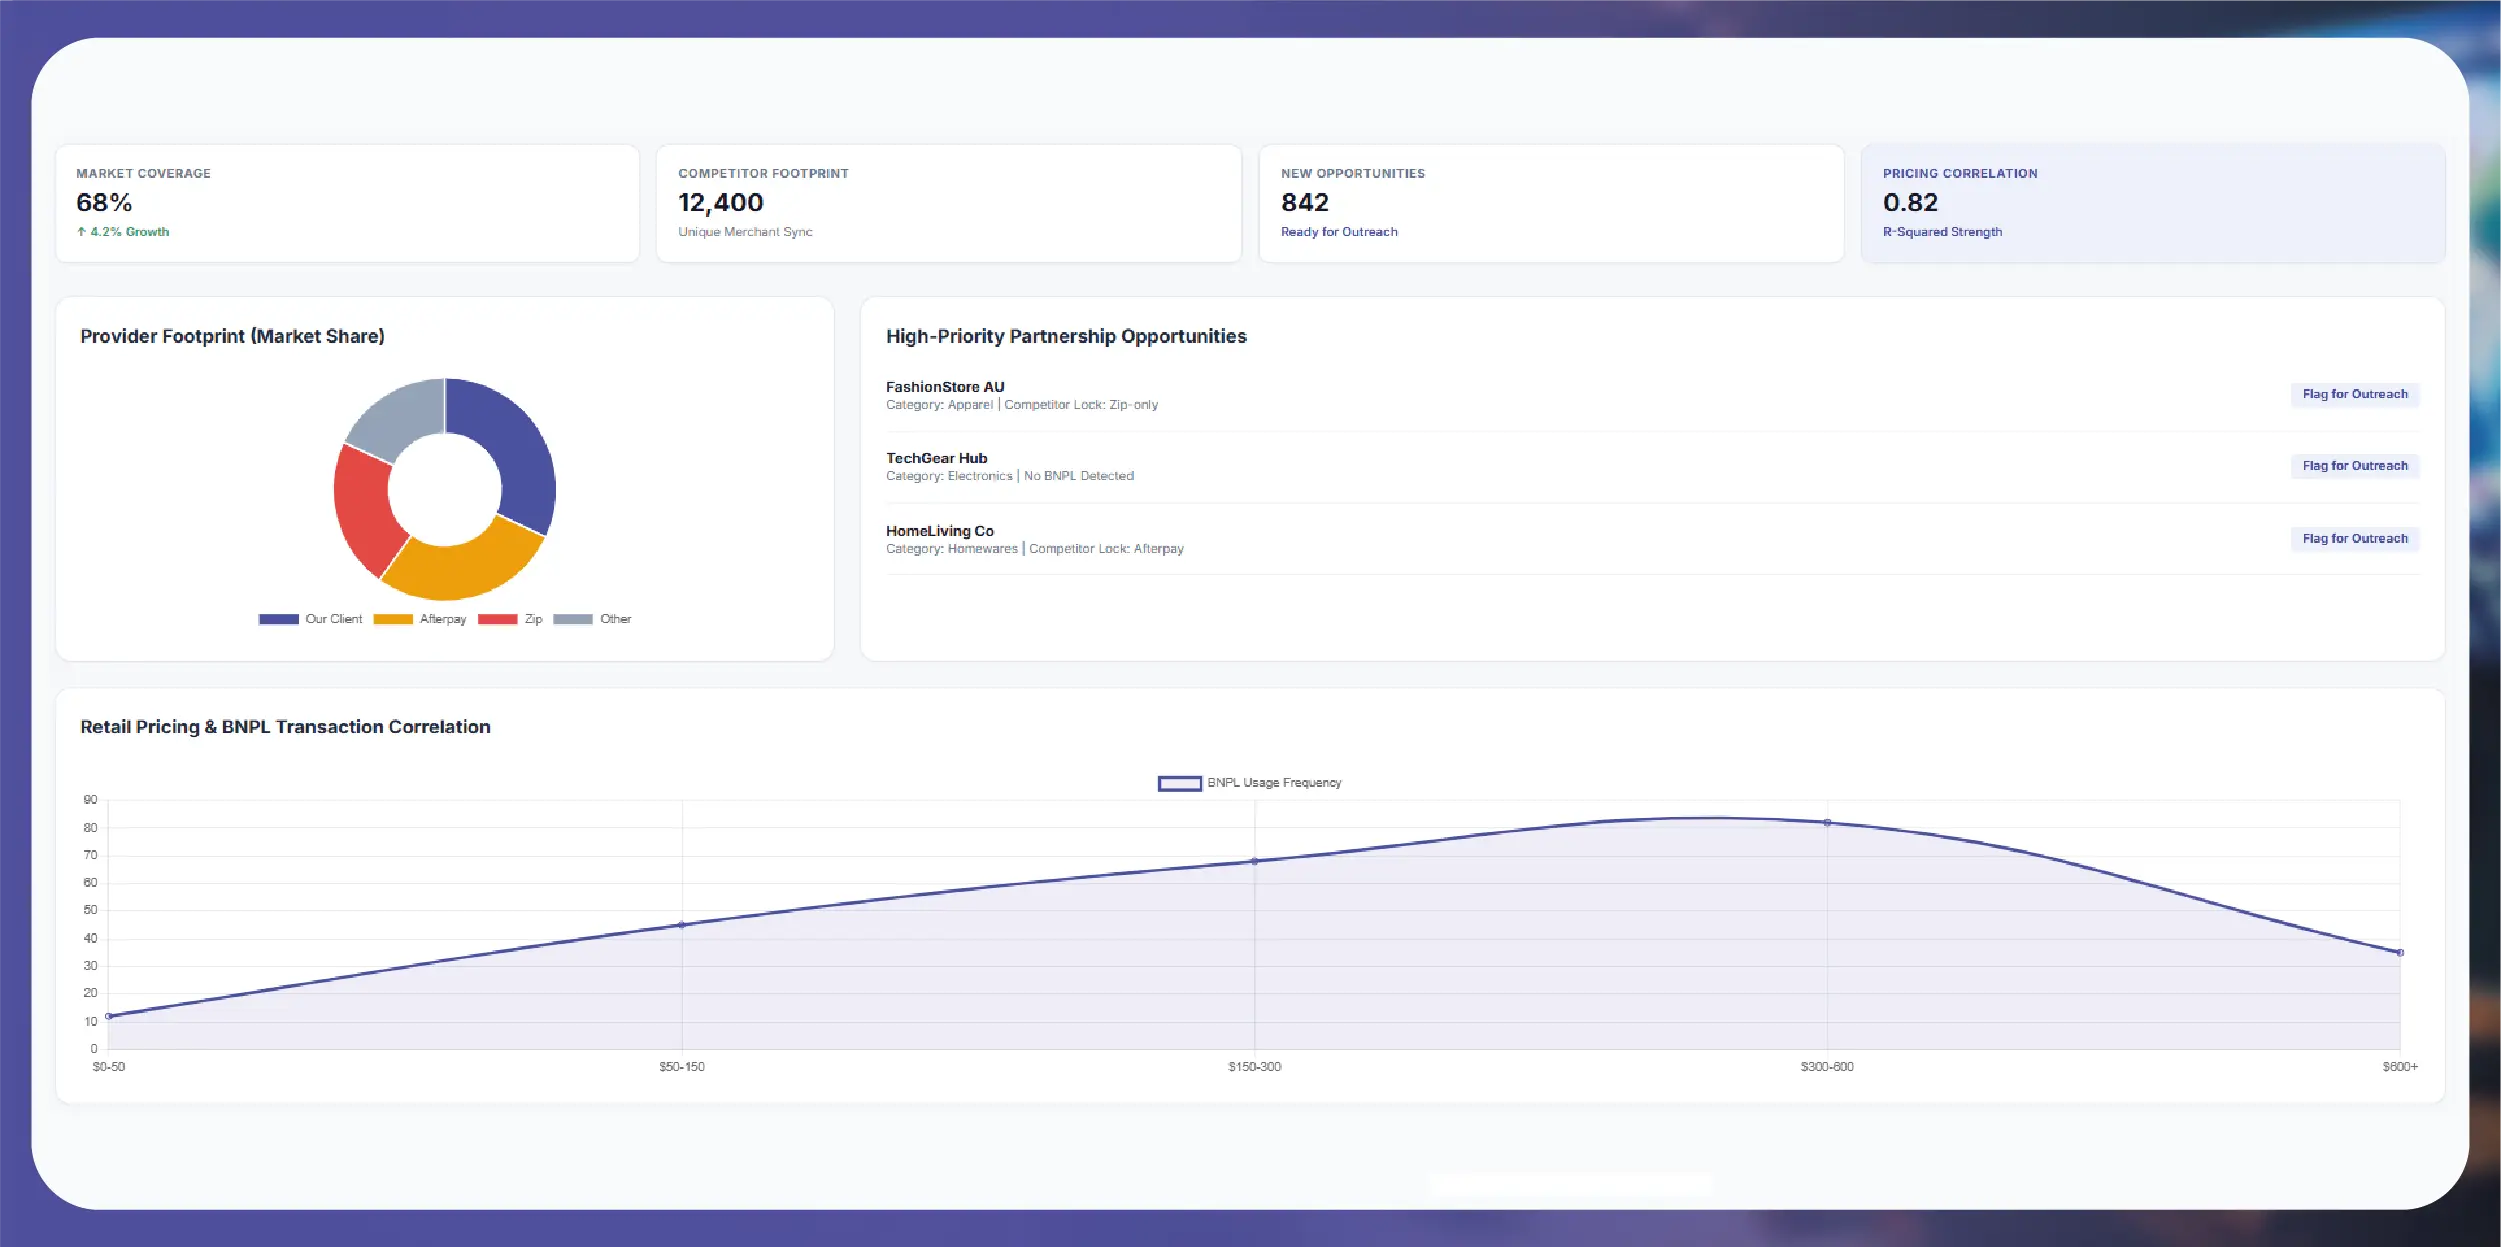Click the $150-300 x-axis label
The width and height of the screenshot is (2501, 1248).
[1254, 1067]
